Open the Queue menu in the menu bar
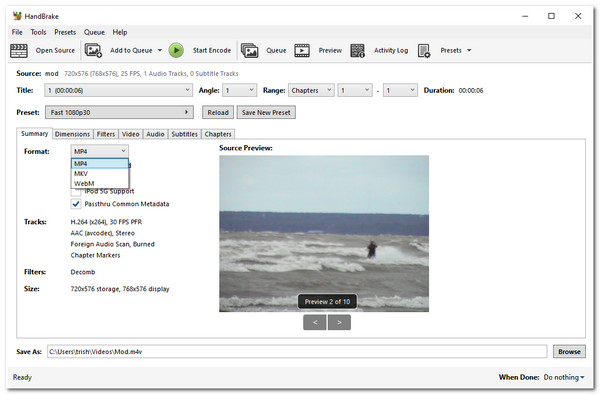 94,32
